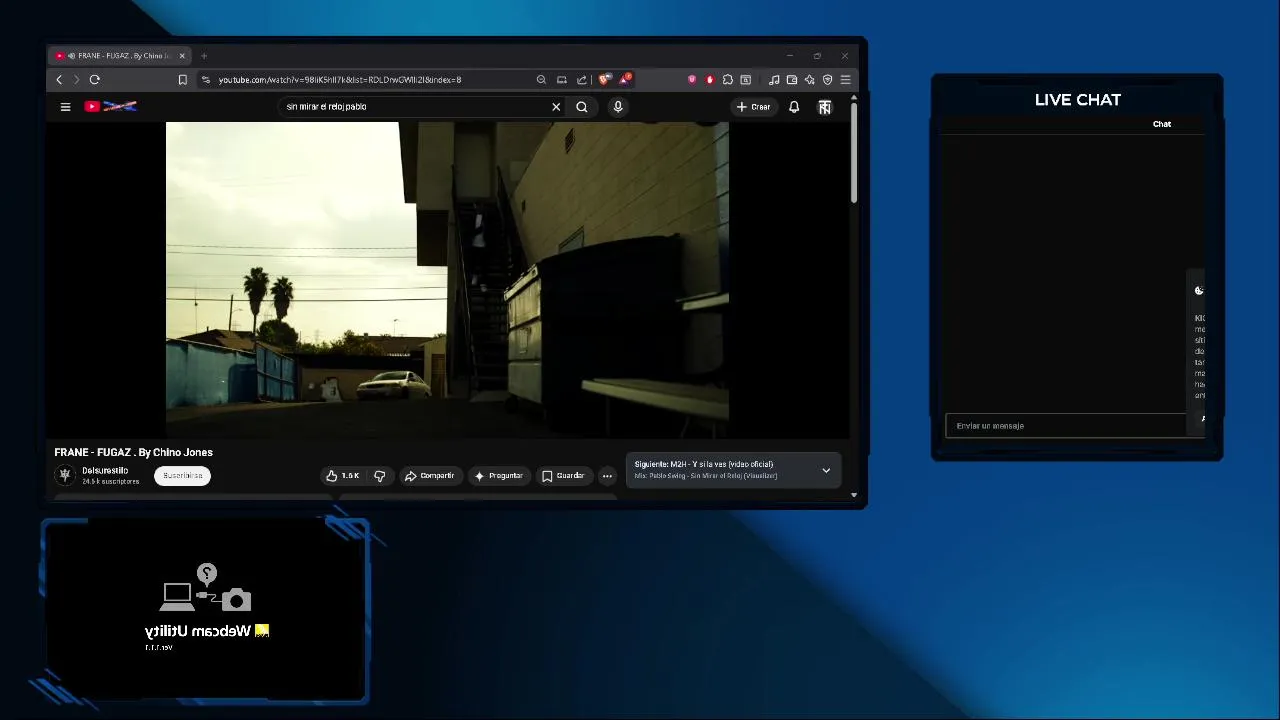Close the FRANE - FUGAZ browser tab
The height and width of the screenshot is (720, 1280).
[182, 56]
